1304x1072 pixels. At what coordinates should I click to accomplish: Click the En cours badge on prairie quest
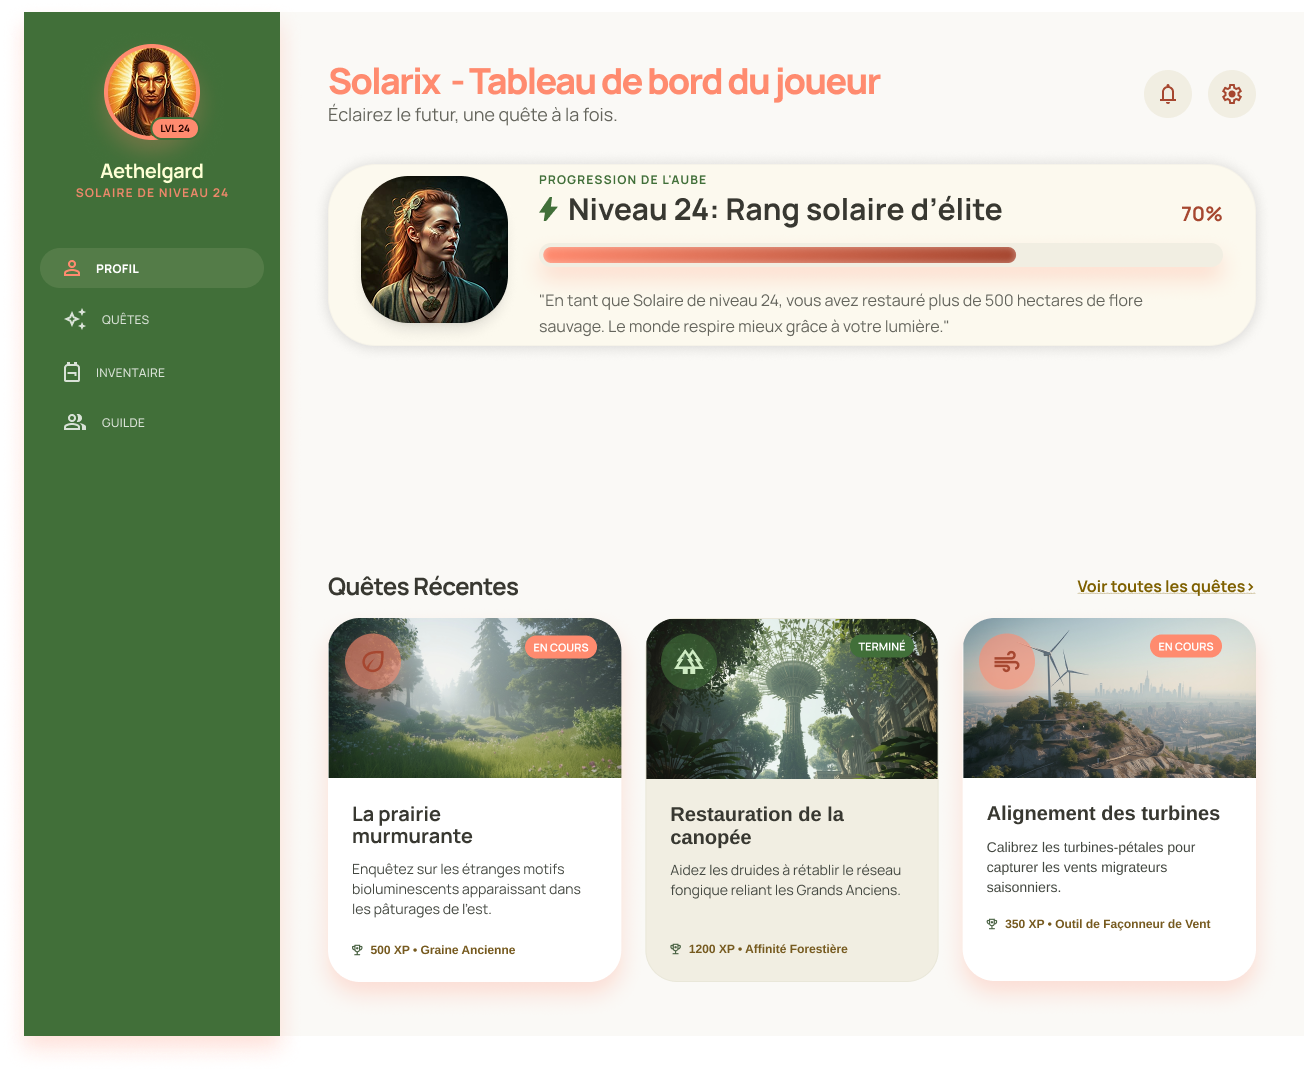pos(560,647)
